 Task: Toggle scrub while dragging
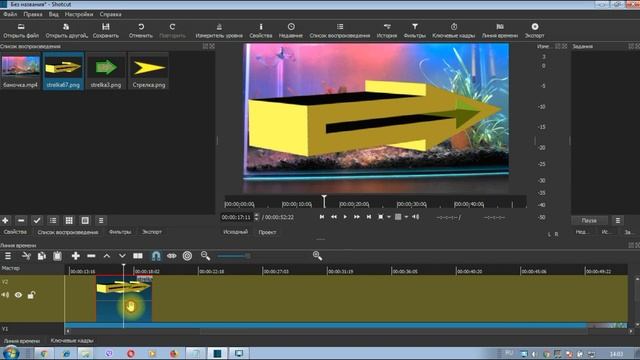(x=171, y=256)
